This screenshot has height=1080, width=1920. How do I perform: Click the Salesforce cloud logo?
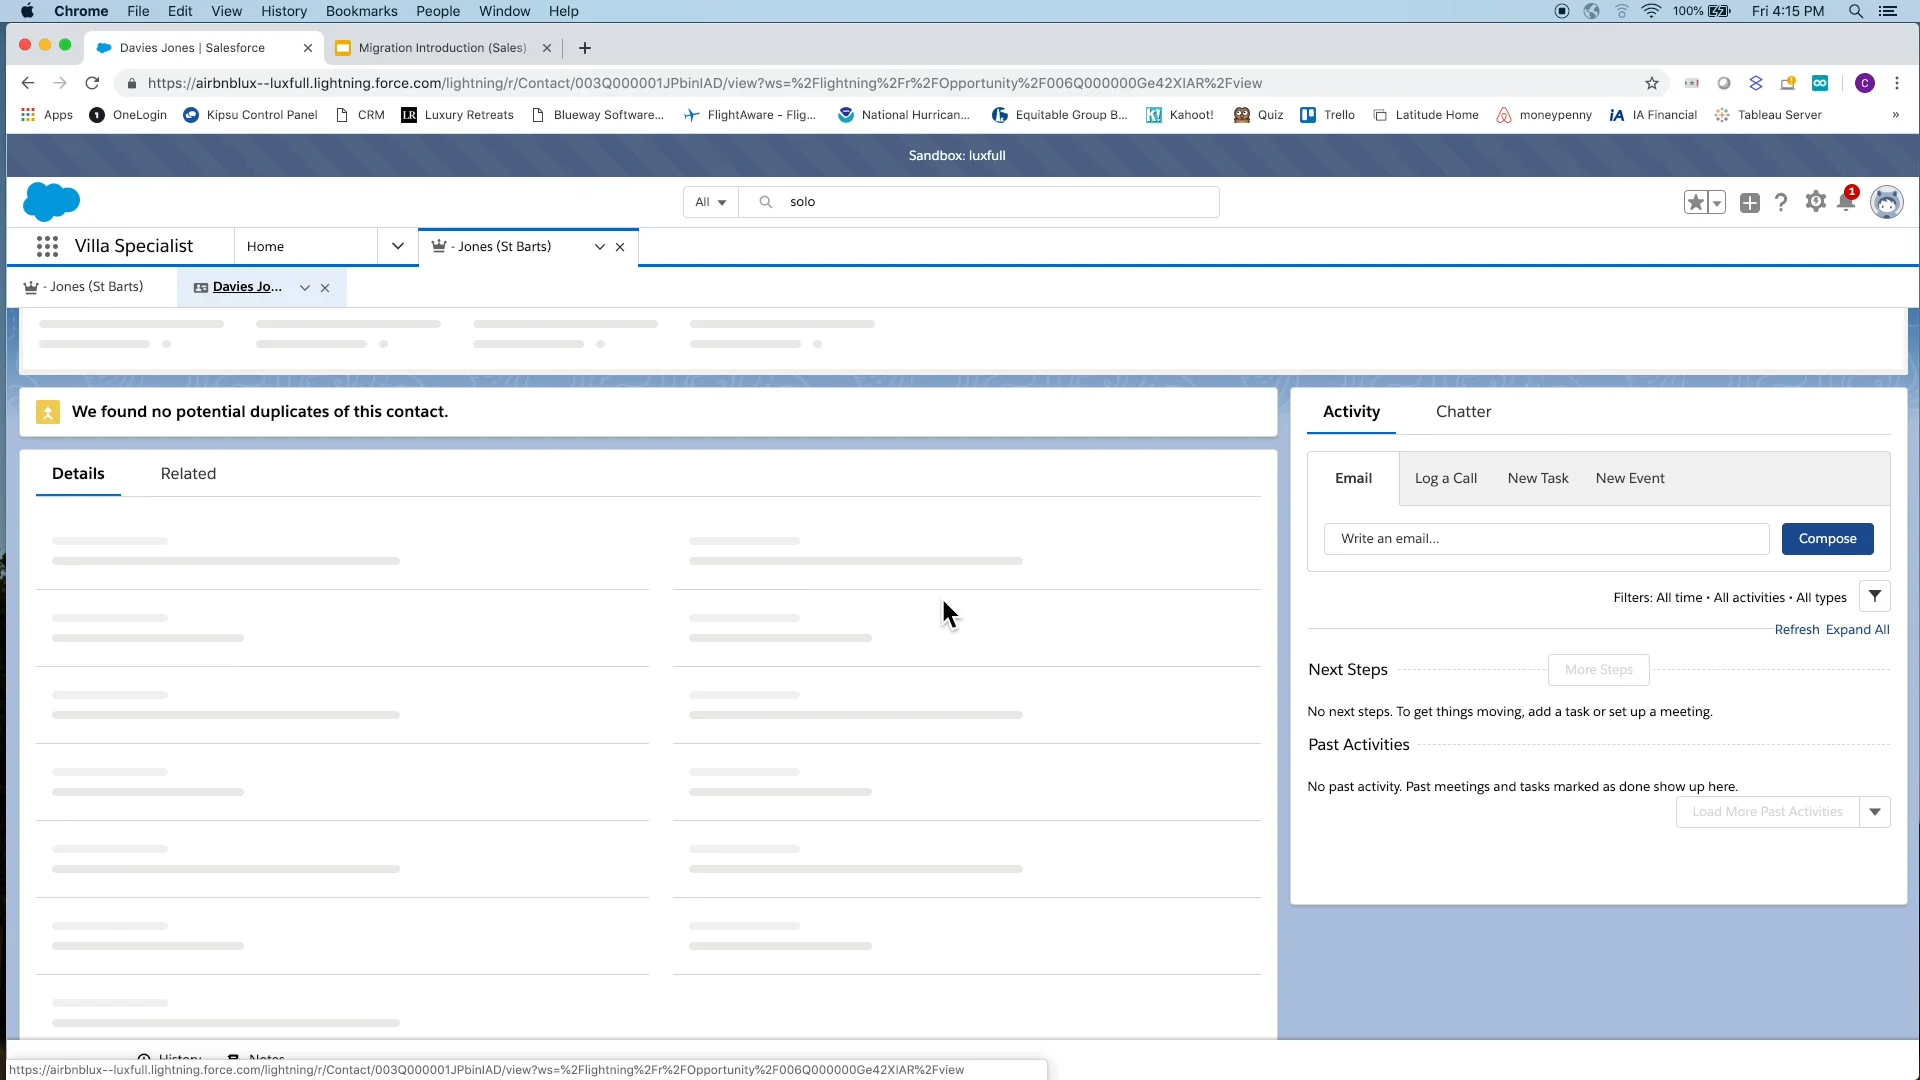coord(51,202)
